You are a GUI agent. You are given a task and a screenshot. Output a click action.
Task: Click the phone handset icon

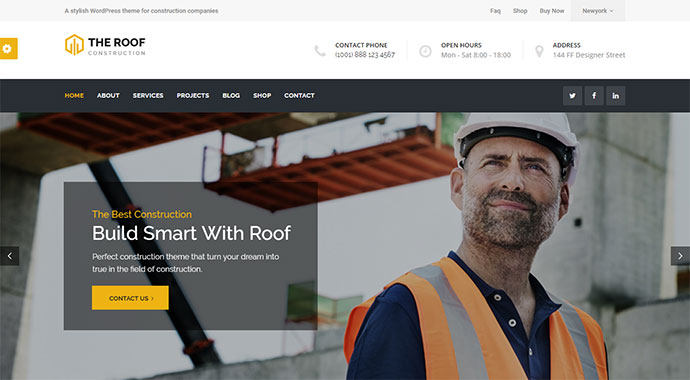click(x=320, y=51)
